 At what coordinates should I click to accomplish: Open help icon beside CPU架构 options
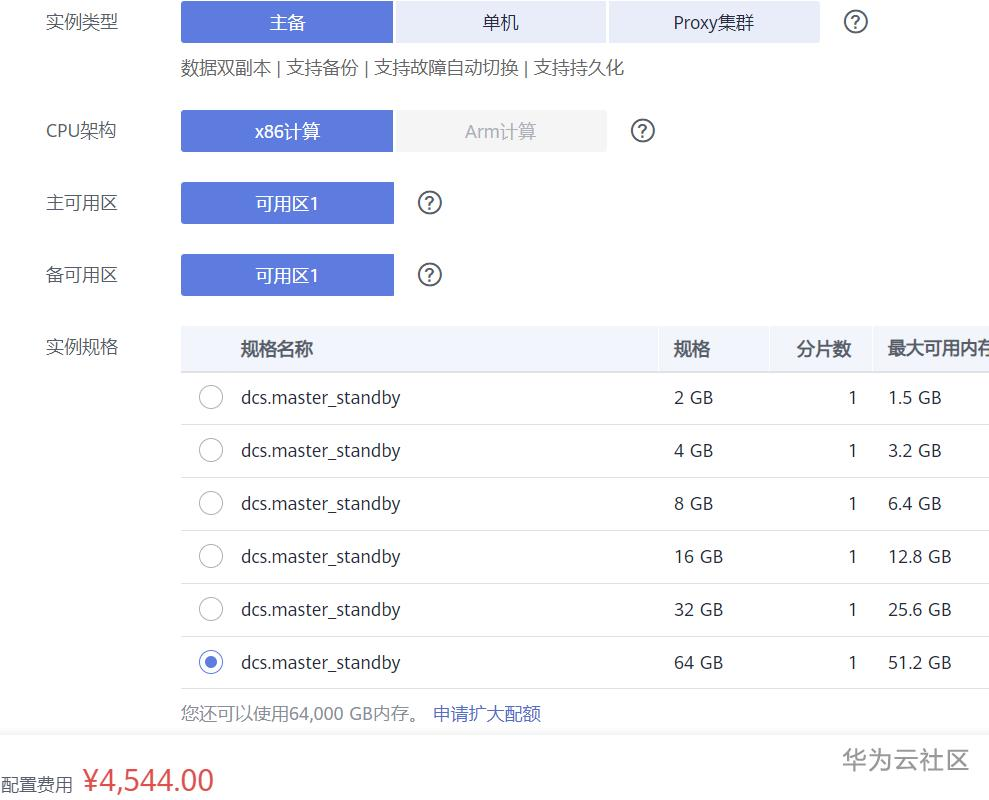[643, 131]
